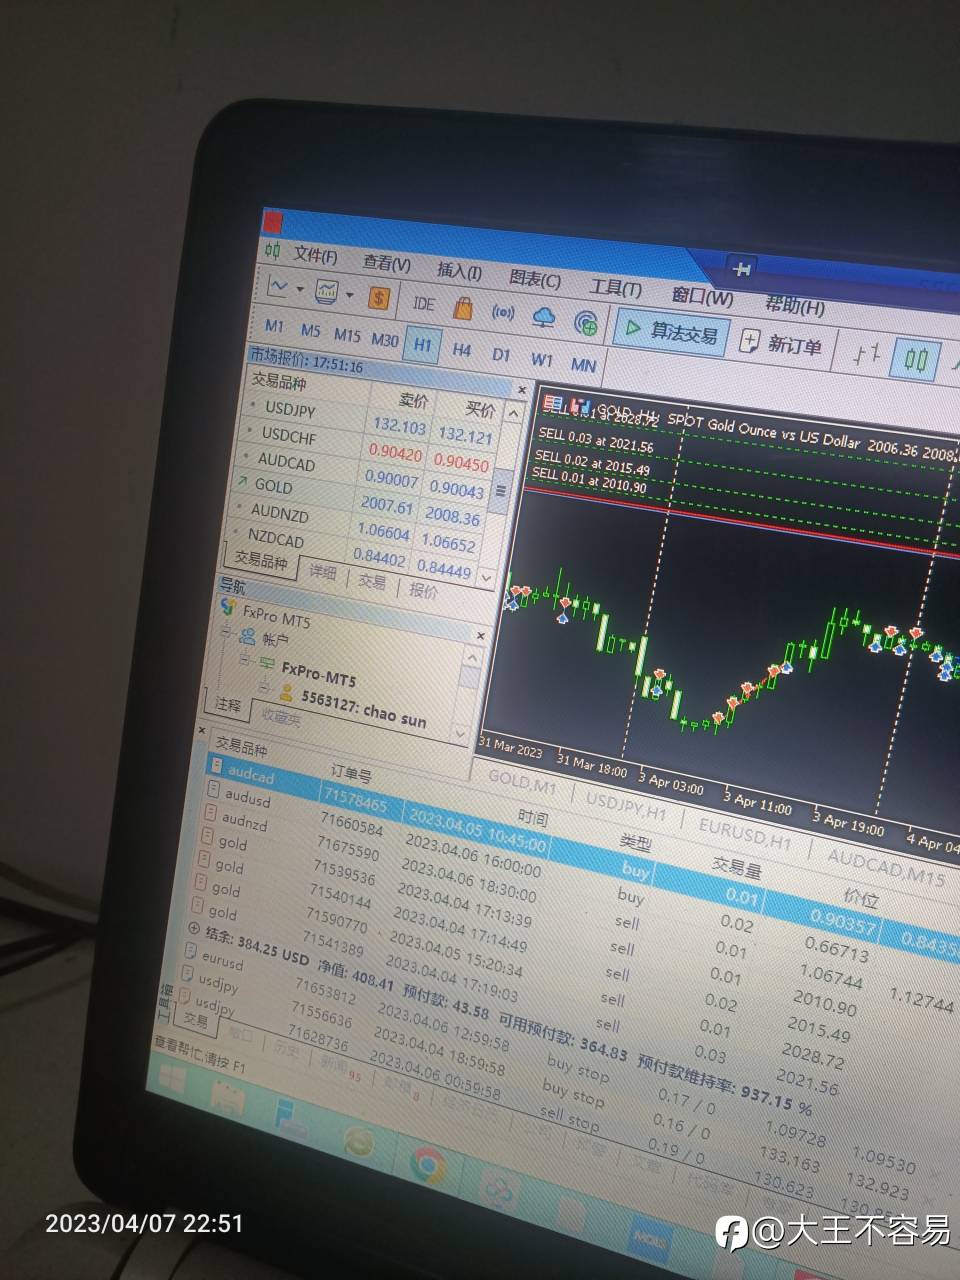The height and width of the screenshot is (1280, 960).
Task: Click the new chart line icon
Action: pos(279,287)
